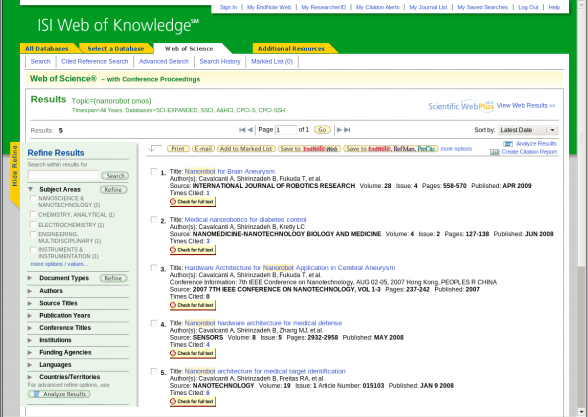The image size is (588, 417).
Task: Click Hide Refine side tab
Action: [x=15, y=175]
